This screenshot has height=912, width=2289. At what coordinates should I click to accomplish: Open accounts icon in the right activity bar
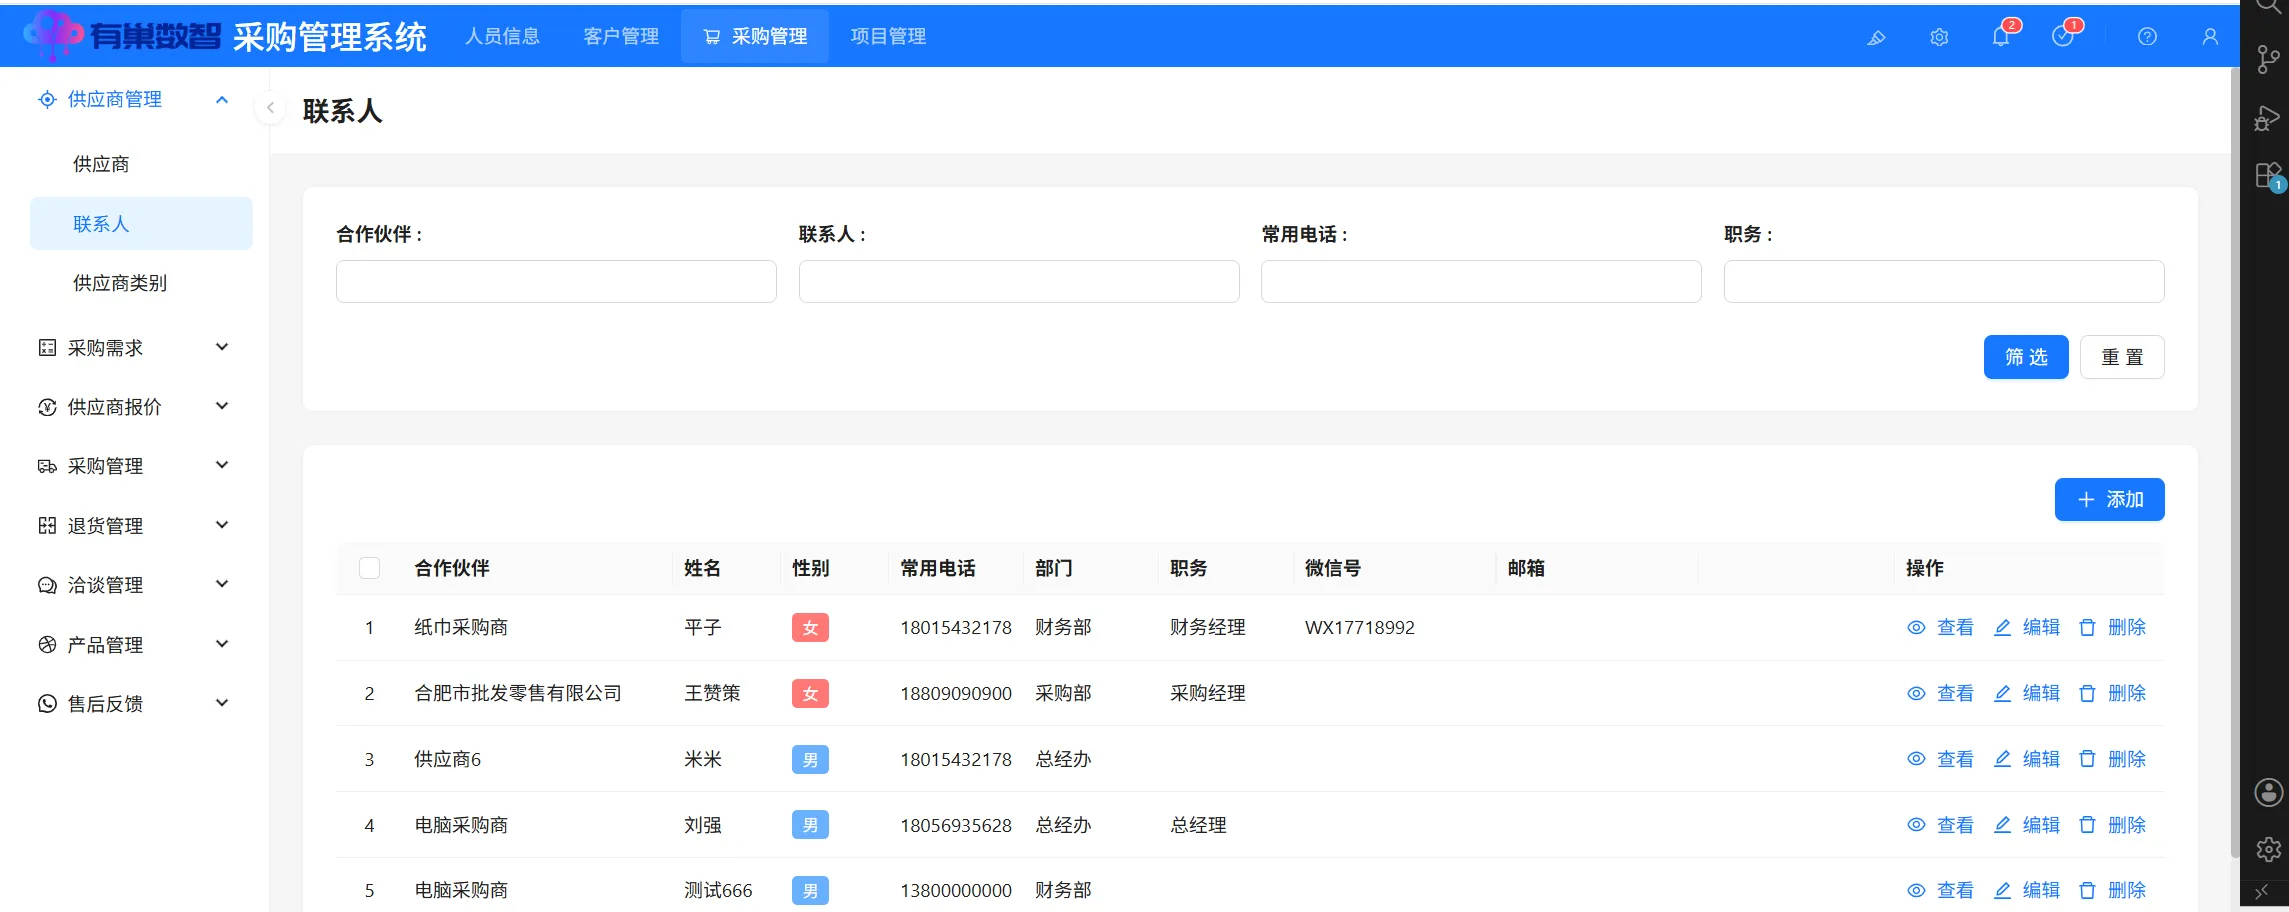pos(2269,793)
